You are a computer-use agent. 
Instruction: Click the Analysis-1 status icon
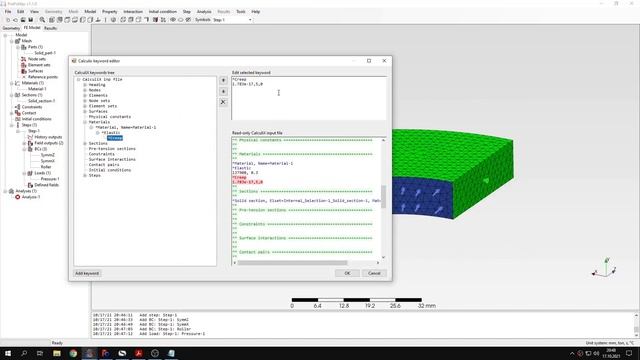18,197
